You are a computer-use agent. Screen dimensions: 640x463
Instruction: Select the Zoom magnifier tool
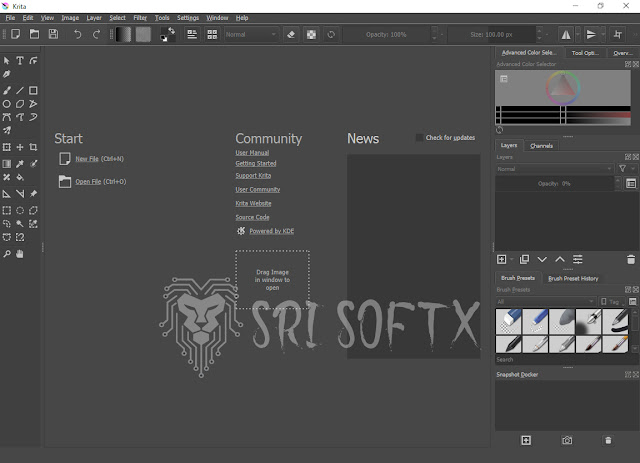tap(7, 254)
